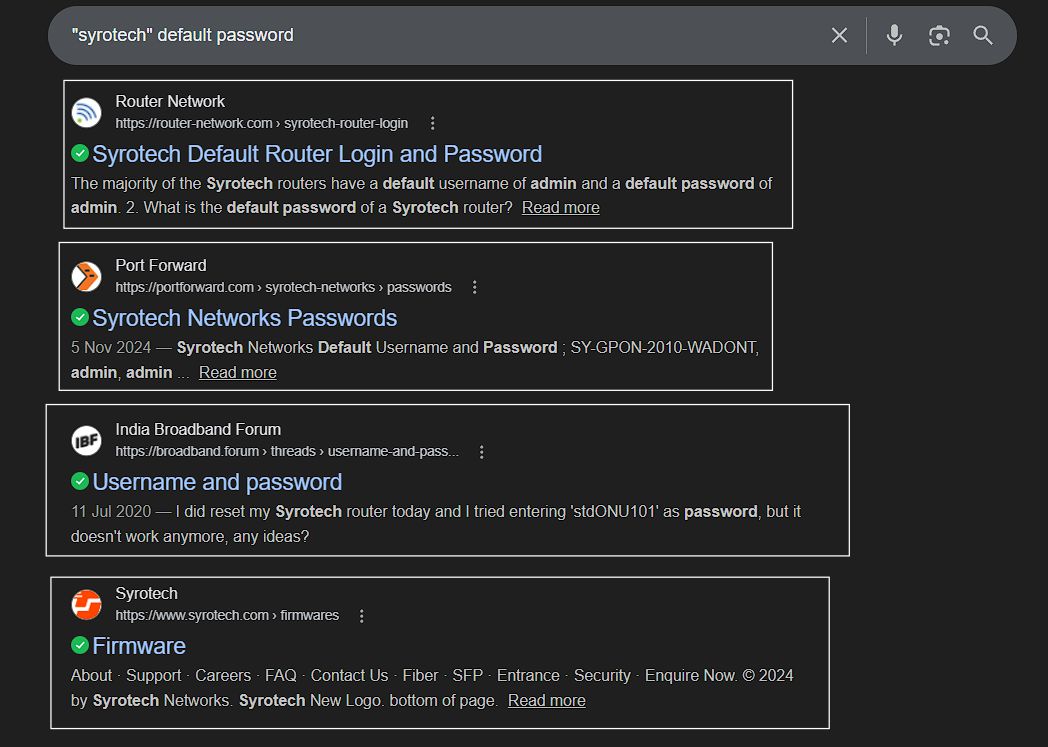Open the three-dot menu for the Router Network result
1048x747 pixels.
click(432, 121)
